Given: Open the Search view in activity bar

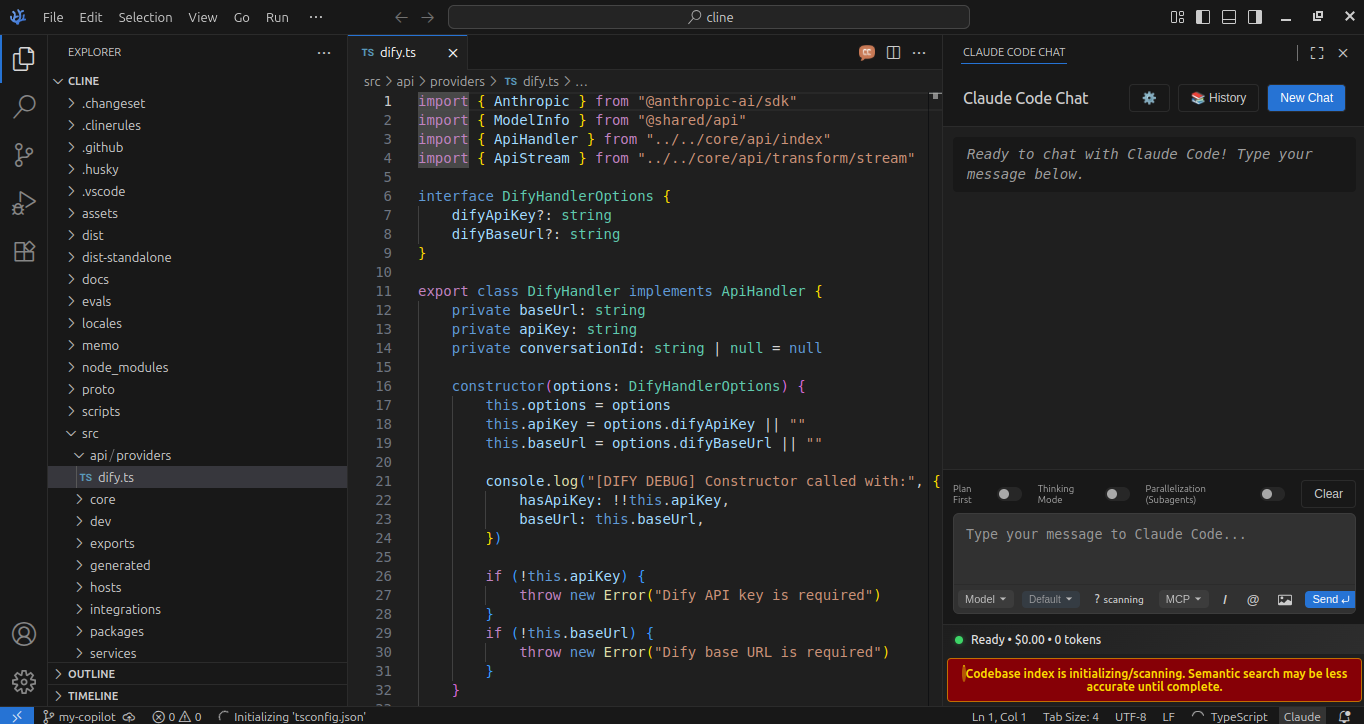Looking at the screenshot, I should pos(24,105).
